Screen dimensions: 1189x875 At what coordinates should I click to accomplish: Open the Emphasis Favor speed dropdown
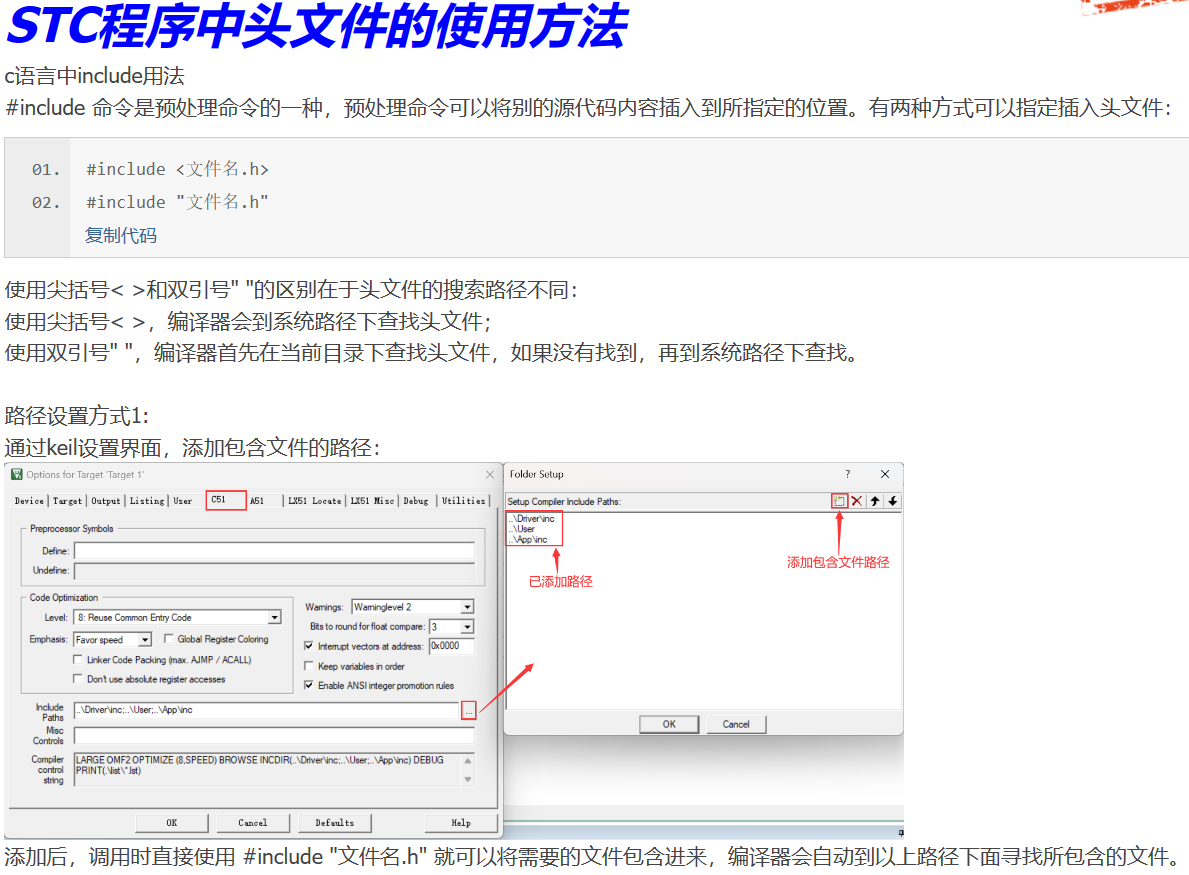(145, 640)
